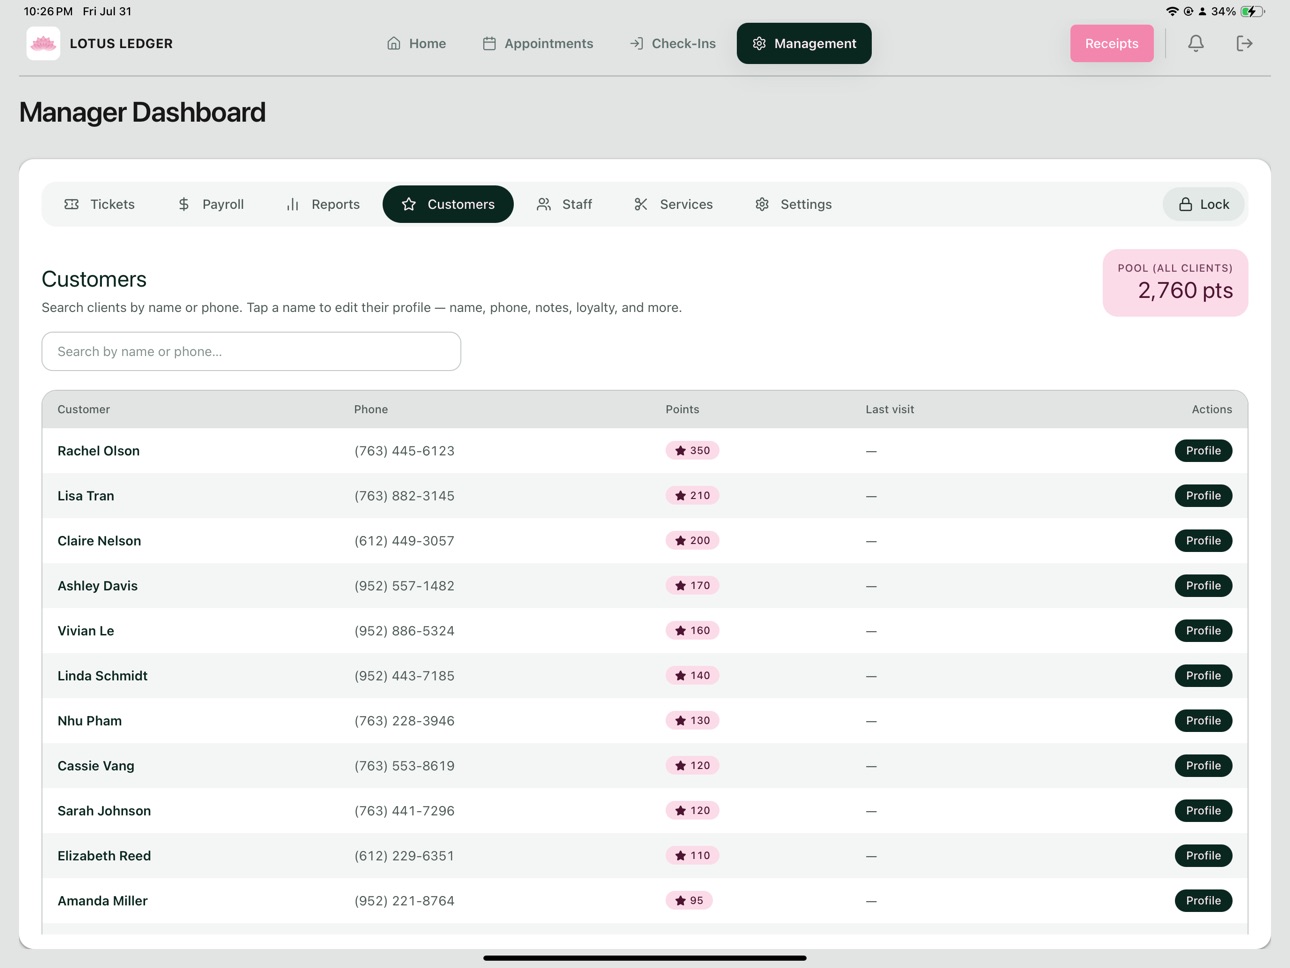This screenshot has height=968, width=1290.
Task: Click the log out icon
Action: 1244,43
